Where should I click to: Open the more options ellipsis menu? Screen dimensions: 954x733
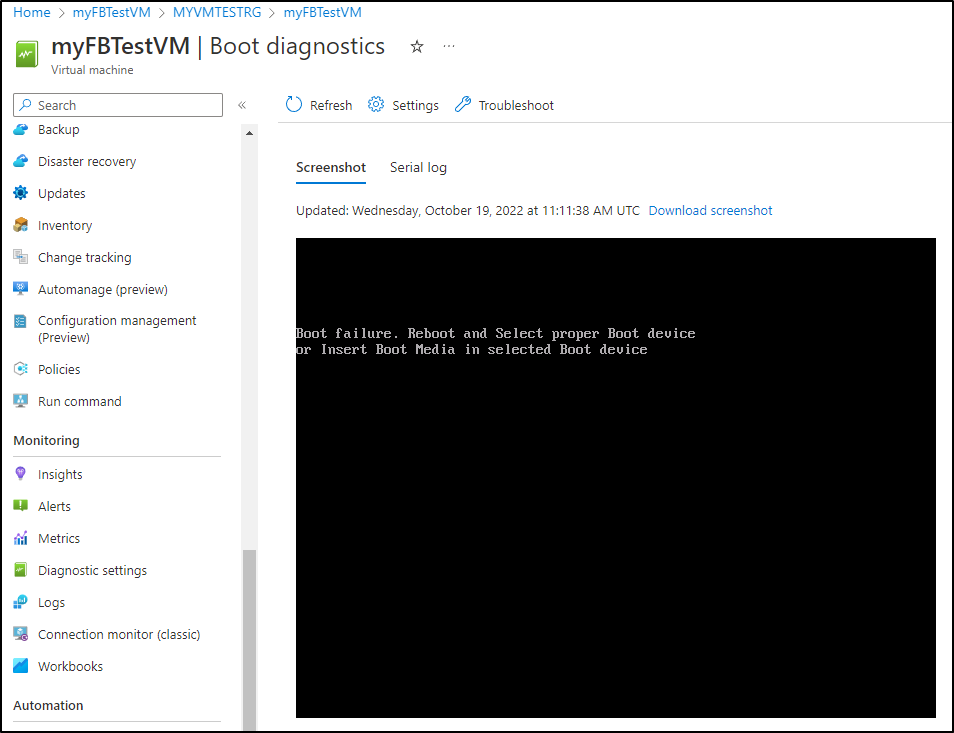pyautogui.click(x=449, y=46)
